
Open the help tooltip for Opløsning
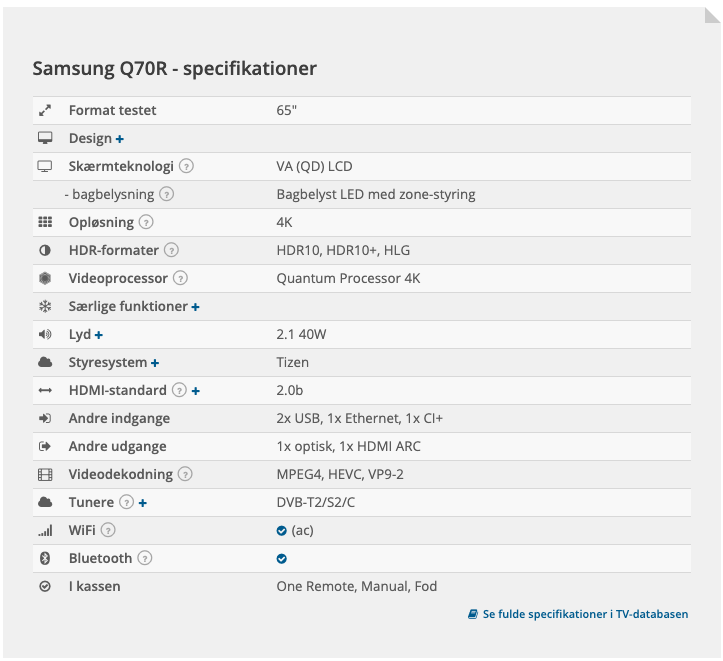point(146,222)
